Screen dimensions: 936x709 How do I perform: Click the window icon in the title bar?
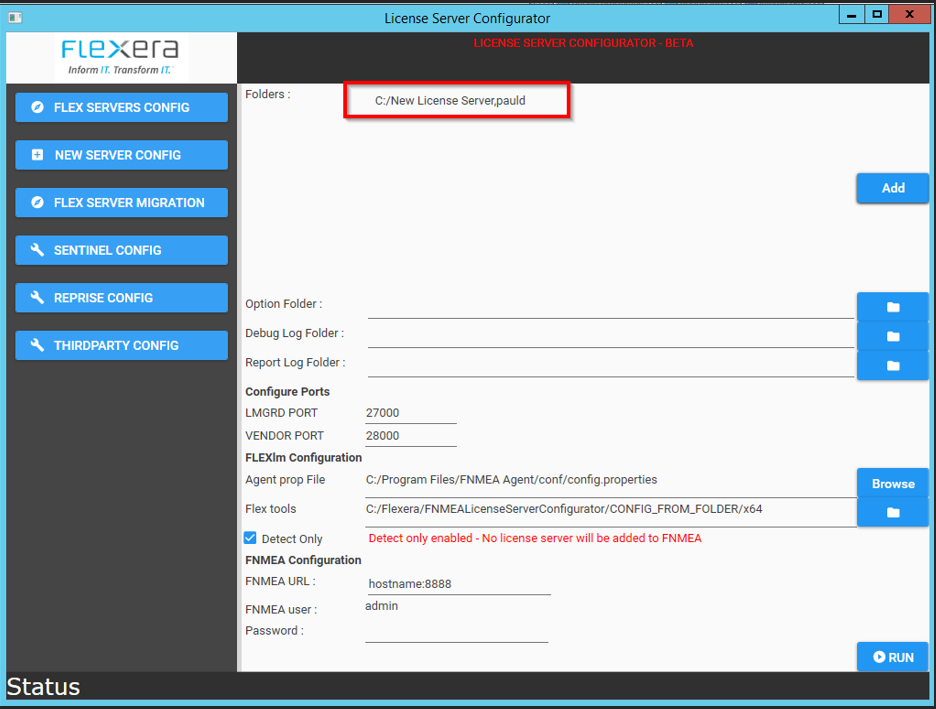pyautogui.click(x=16, y=18)
